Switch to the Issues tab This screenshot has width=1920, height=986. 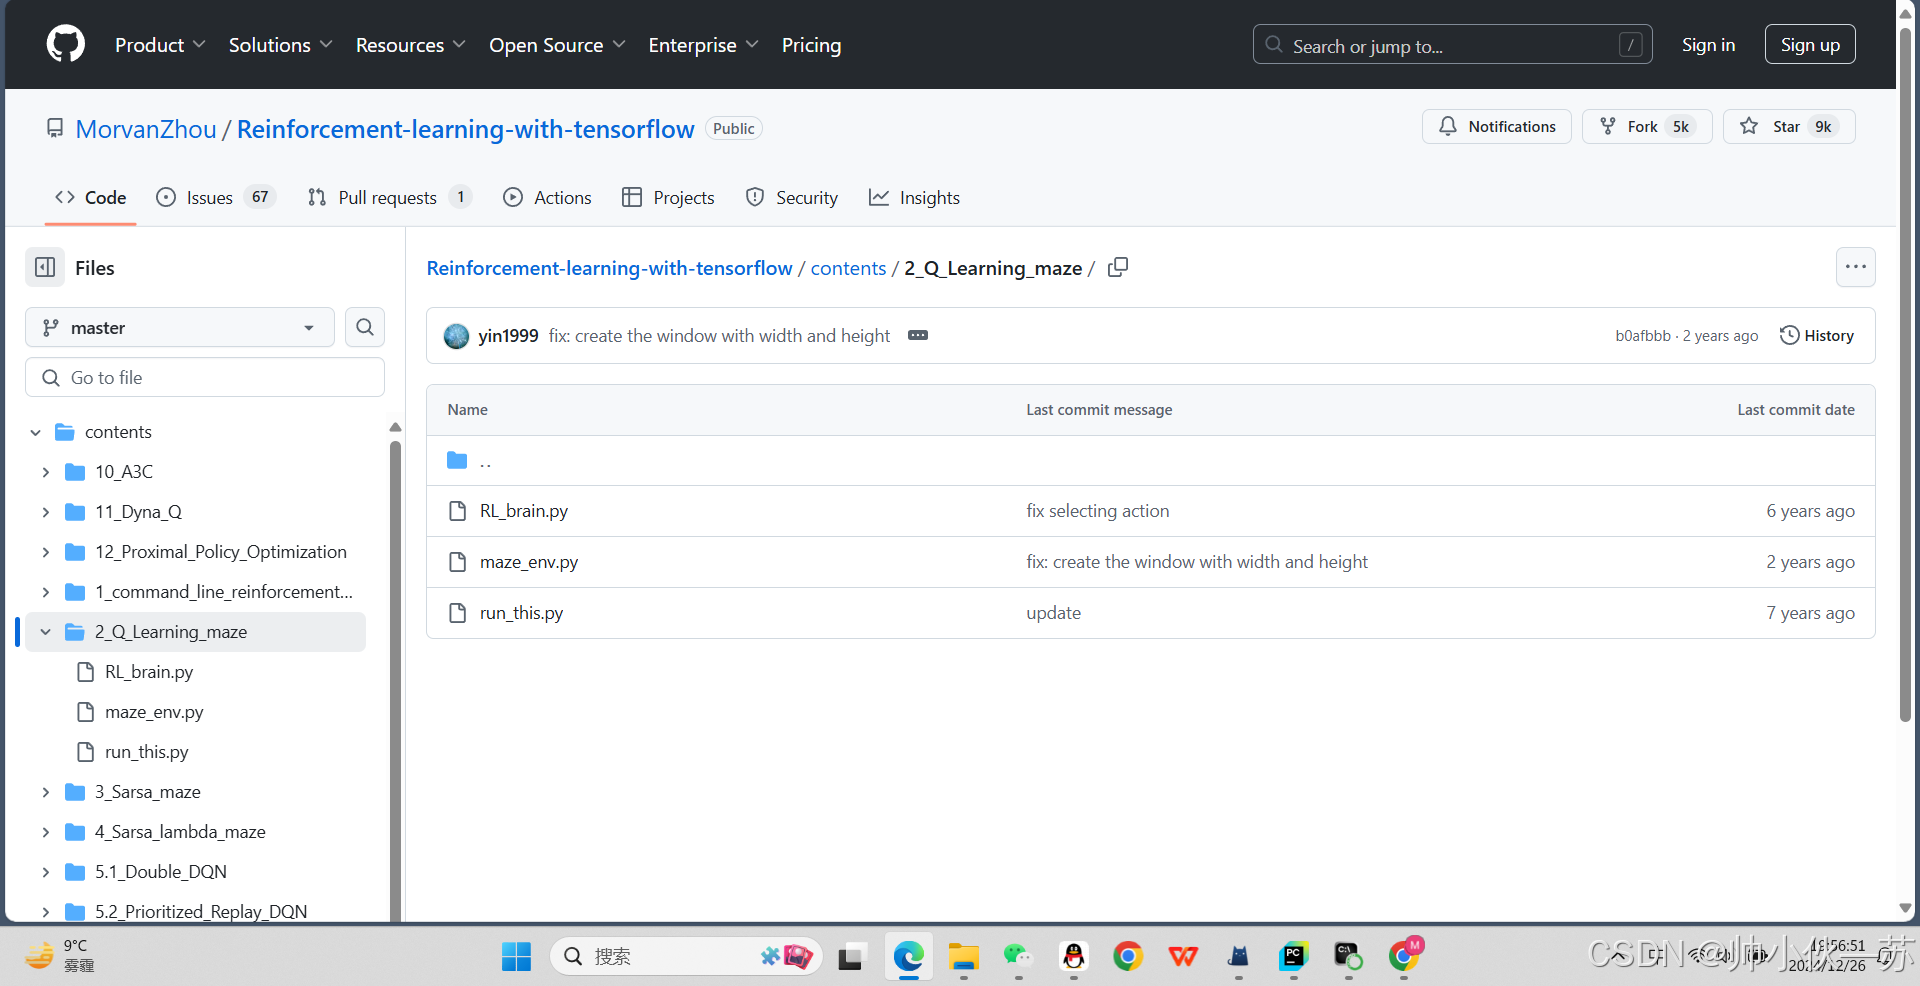click(x=215, y=197)
